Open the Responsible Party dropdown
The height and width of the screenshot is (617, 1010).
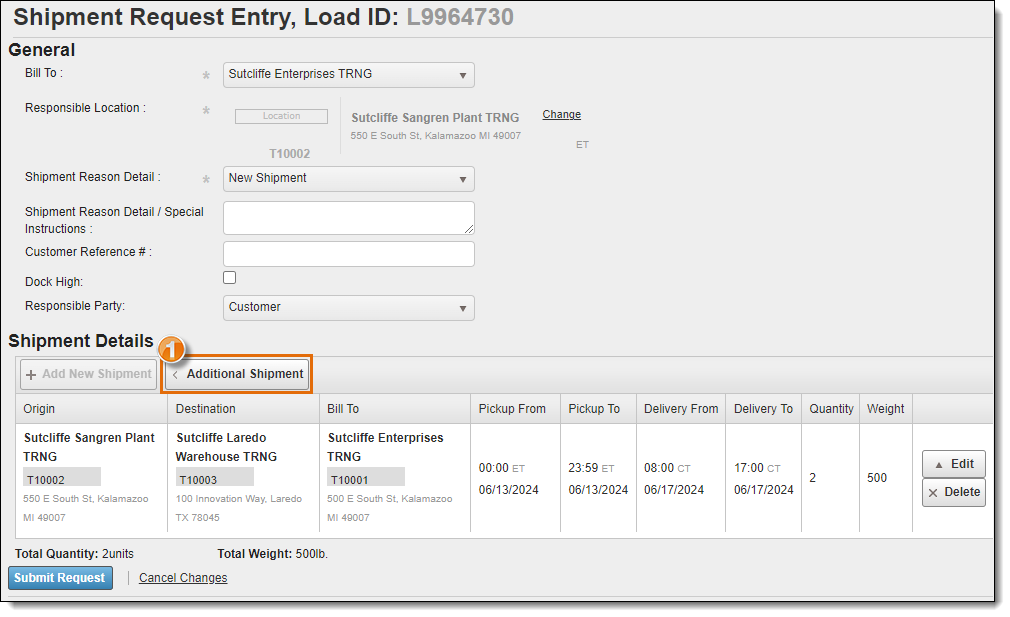(348, 307)
